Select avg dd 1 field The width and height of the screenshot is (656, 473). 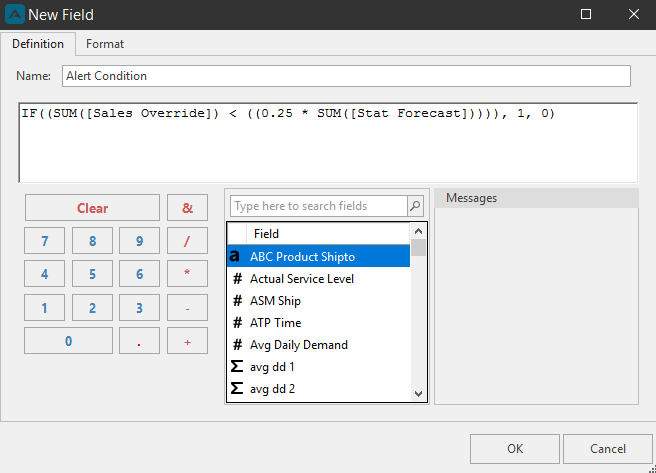[318, 366]
